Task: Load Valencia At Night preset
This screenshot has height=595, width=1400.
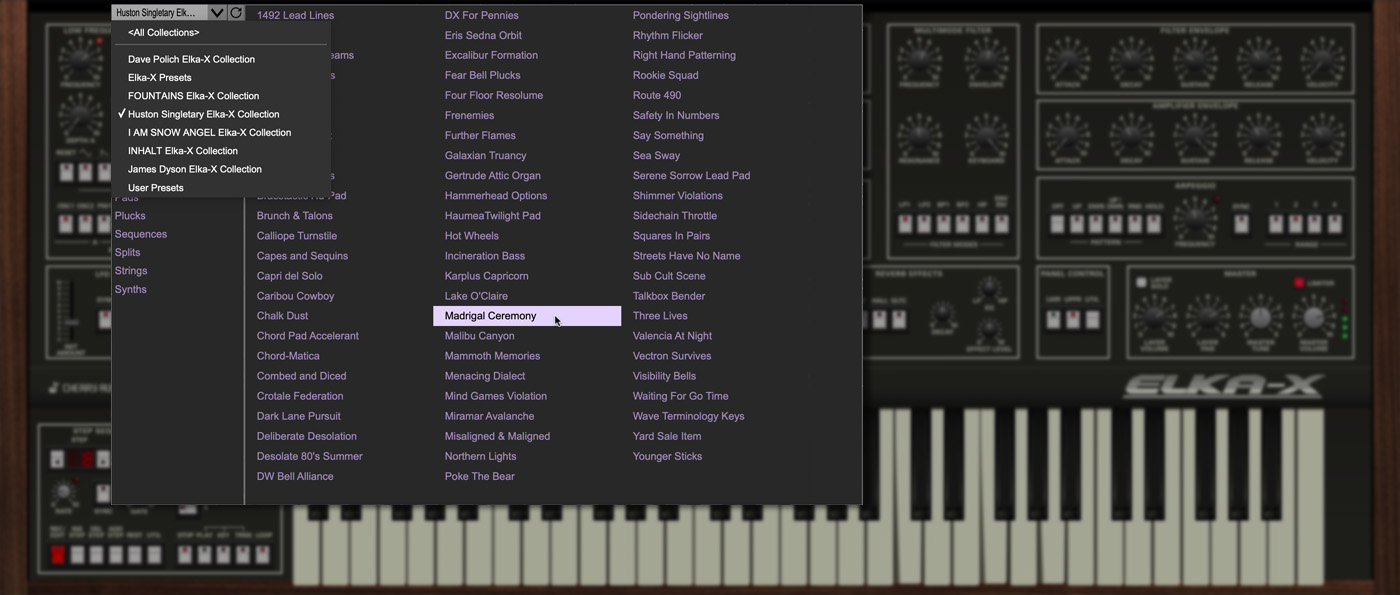Action: coord(672,336)
